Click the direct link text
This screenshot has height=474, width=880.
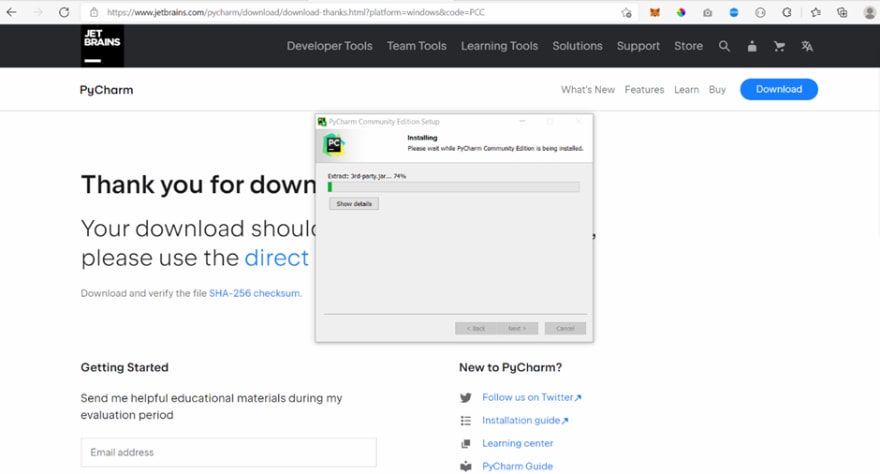[x=277, y=258]
